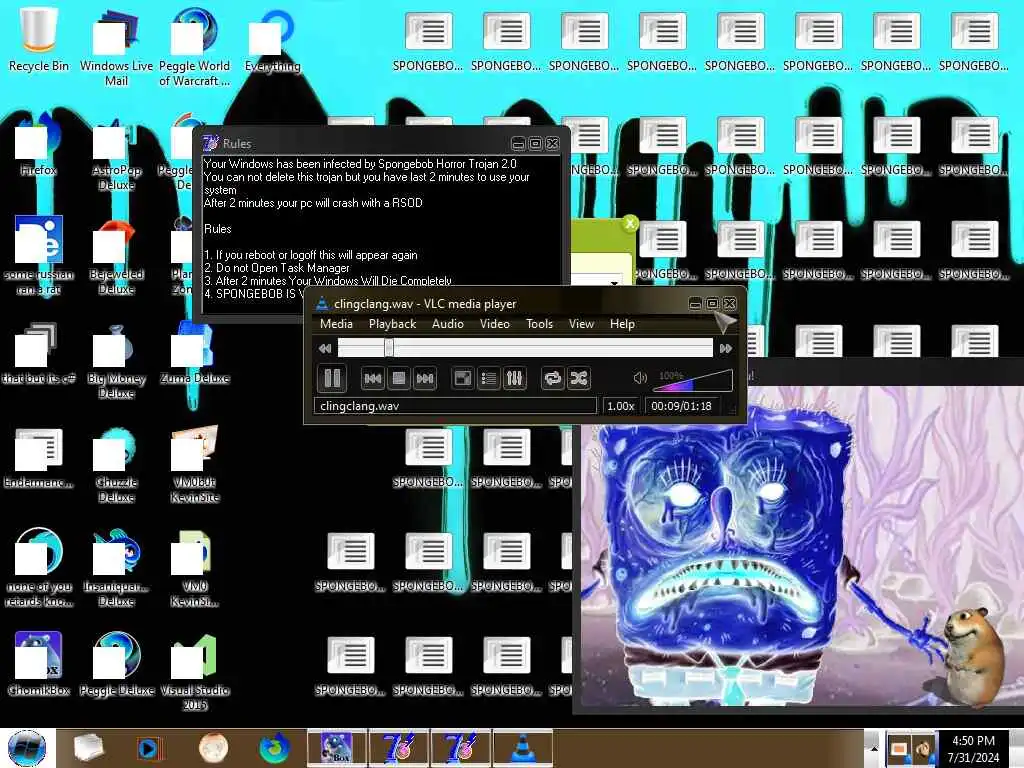Open the VLC Video menu
Viewport: 1024px width, 768px height.
(x=495, y=324)
